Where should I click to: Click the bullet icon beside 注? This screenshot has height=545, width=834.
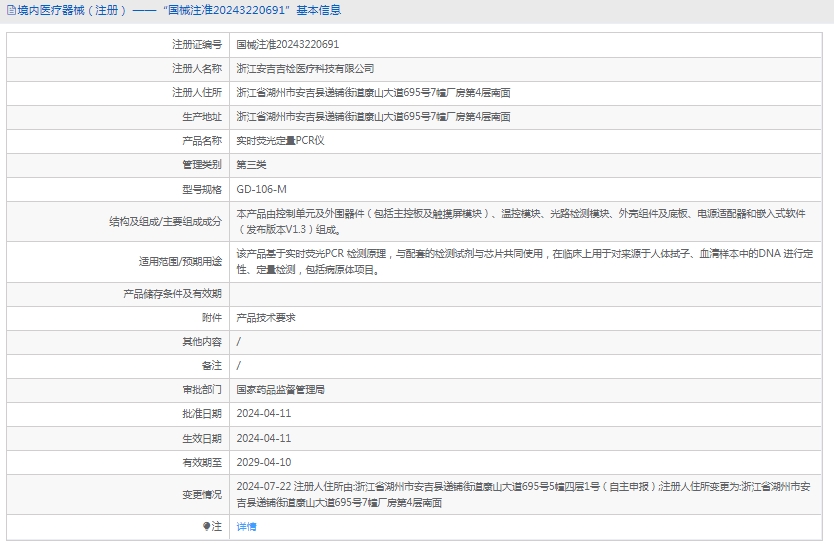[207, 526]
